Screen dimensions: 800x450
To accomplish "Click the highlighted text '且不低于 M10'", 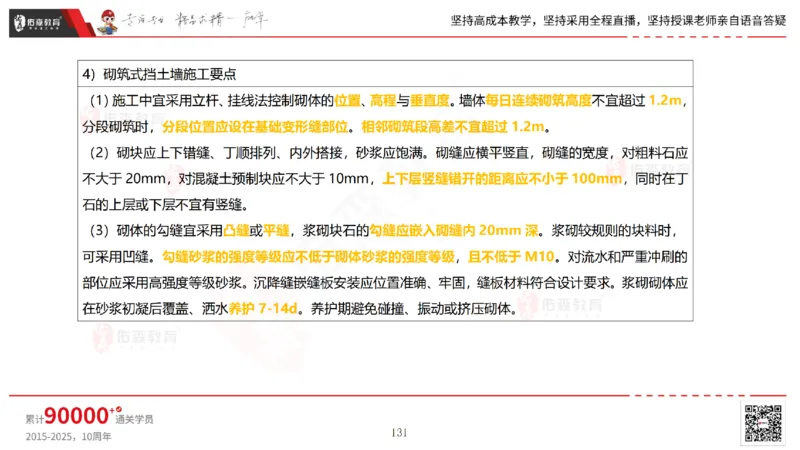I will pyautogui.click(x=511, y=257).
